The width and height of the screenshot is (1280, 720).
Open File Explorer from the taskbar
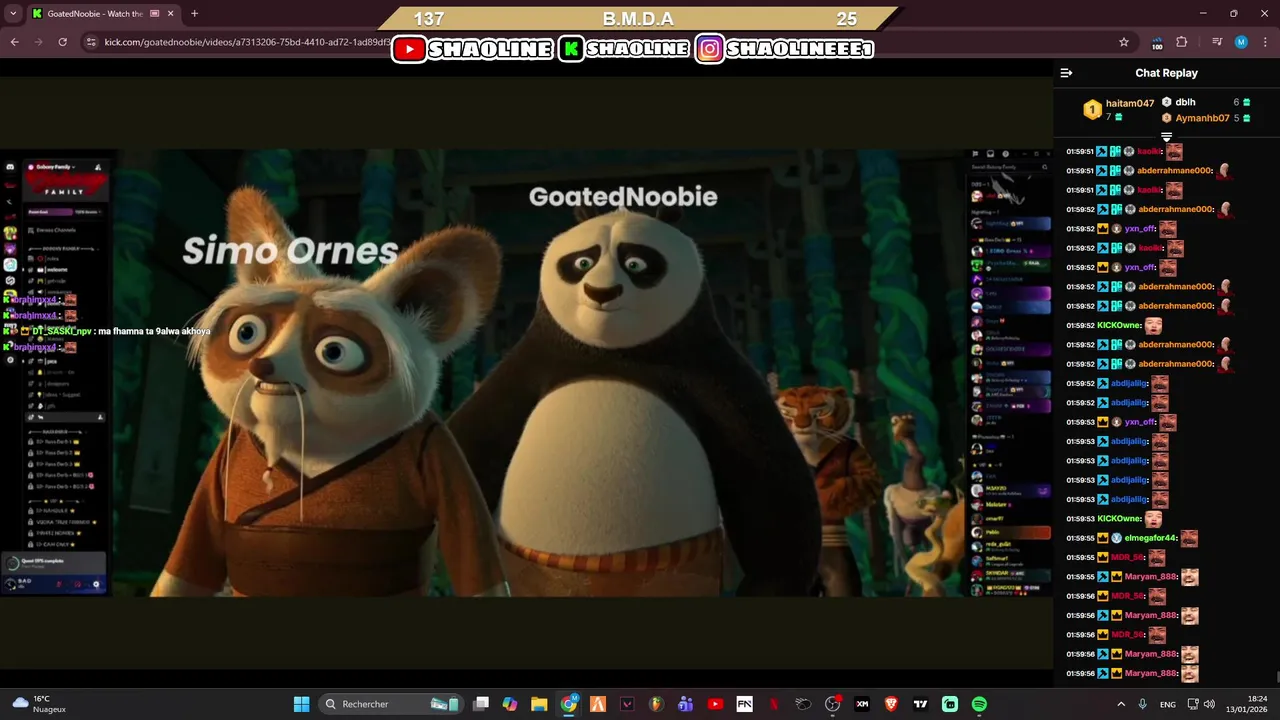point(539,704)
